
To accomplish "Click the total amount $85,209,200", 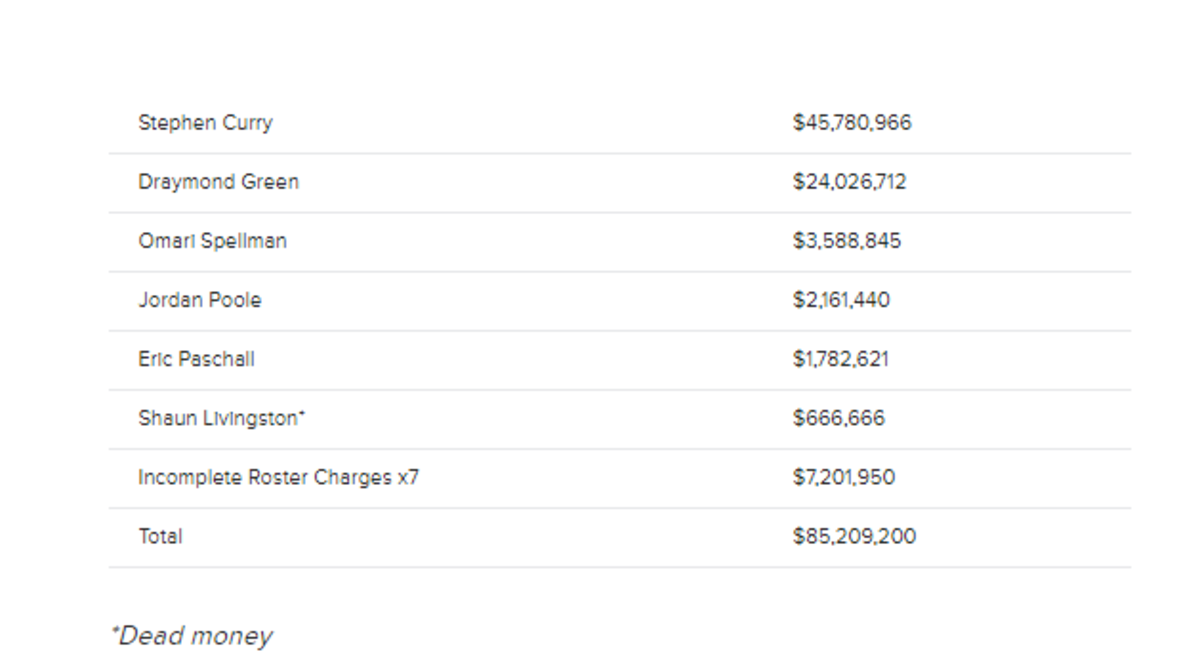I will (x=854, y=536).
